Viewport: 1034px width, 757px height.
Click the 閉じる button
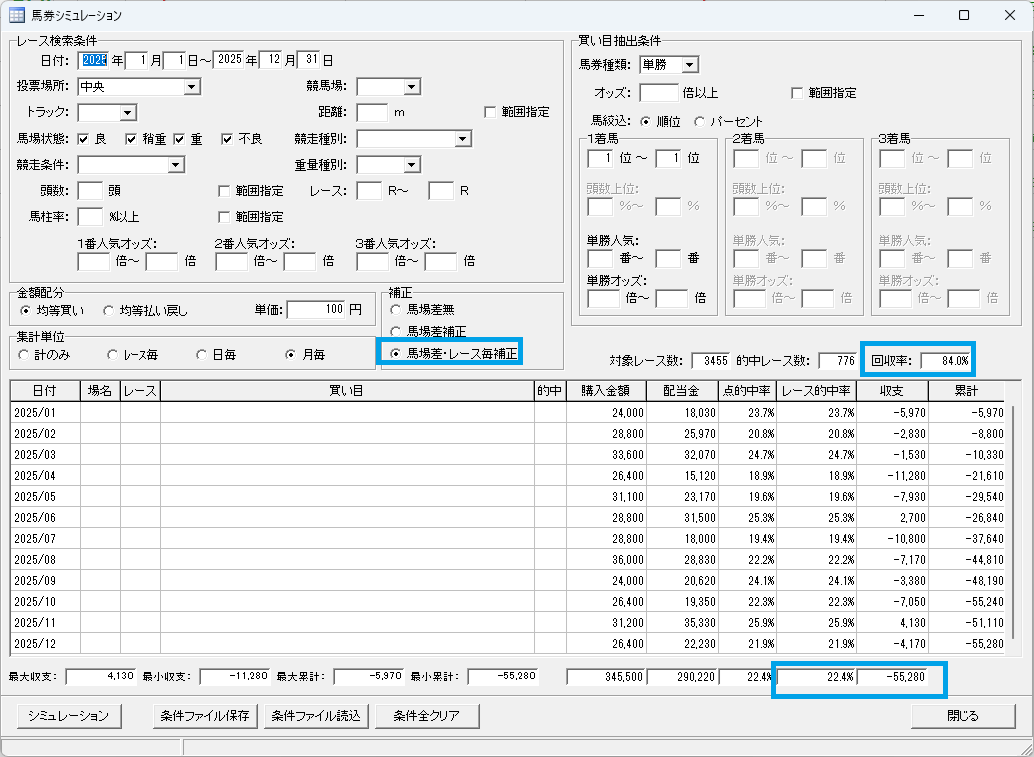tap(963, 715)
